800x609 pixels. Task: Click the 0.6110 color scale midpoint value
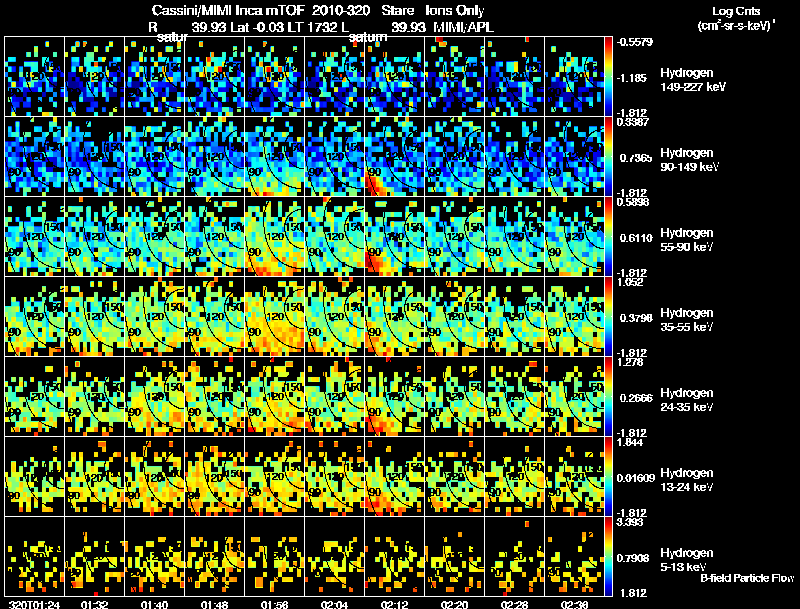(636, 238)
